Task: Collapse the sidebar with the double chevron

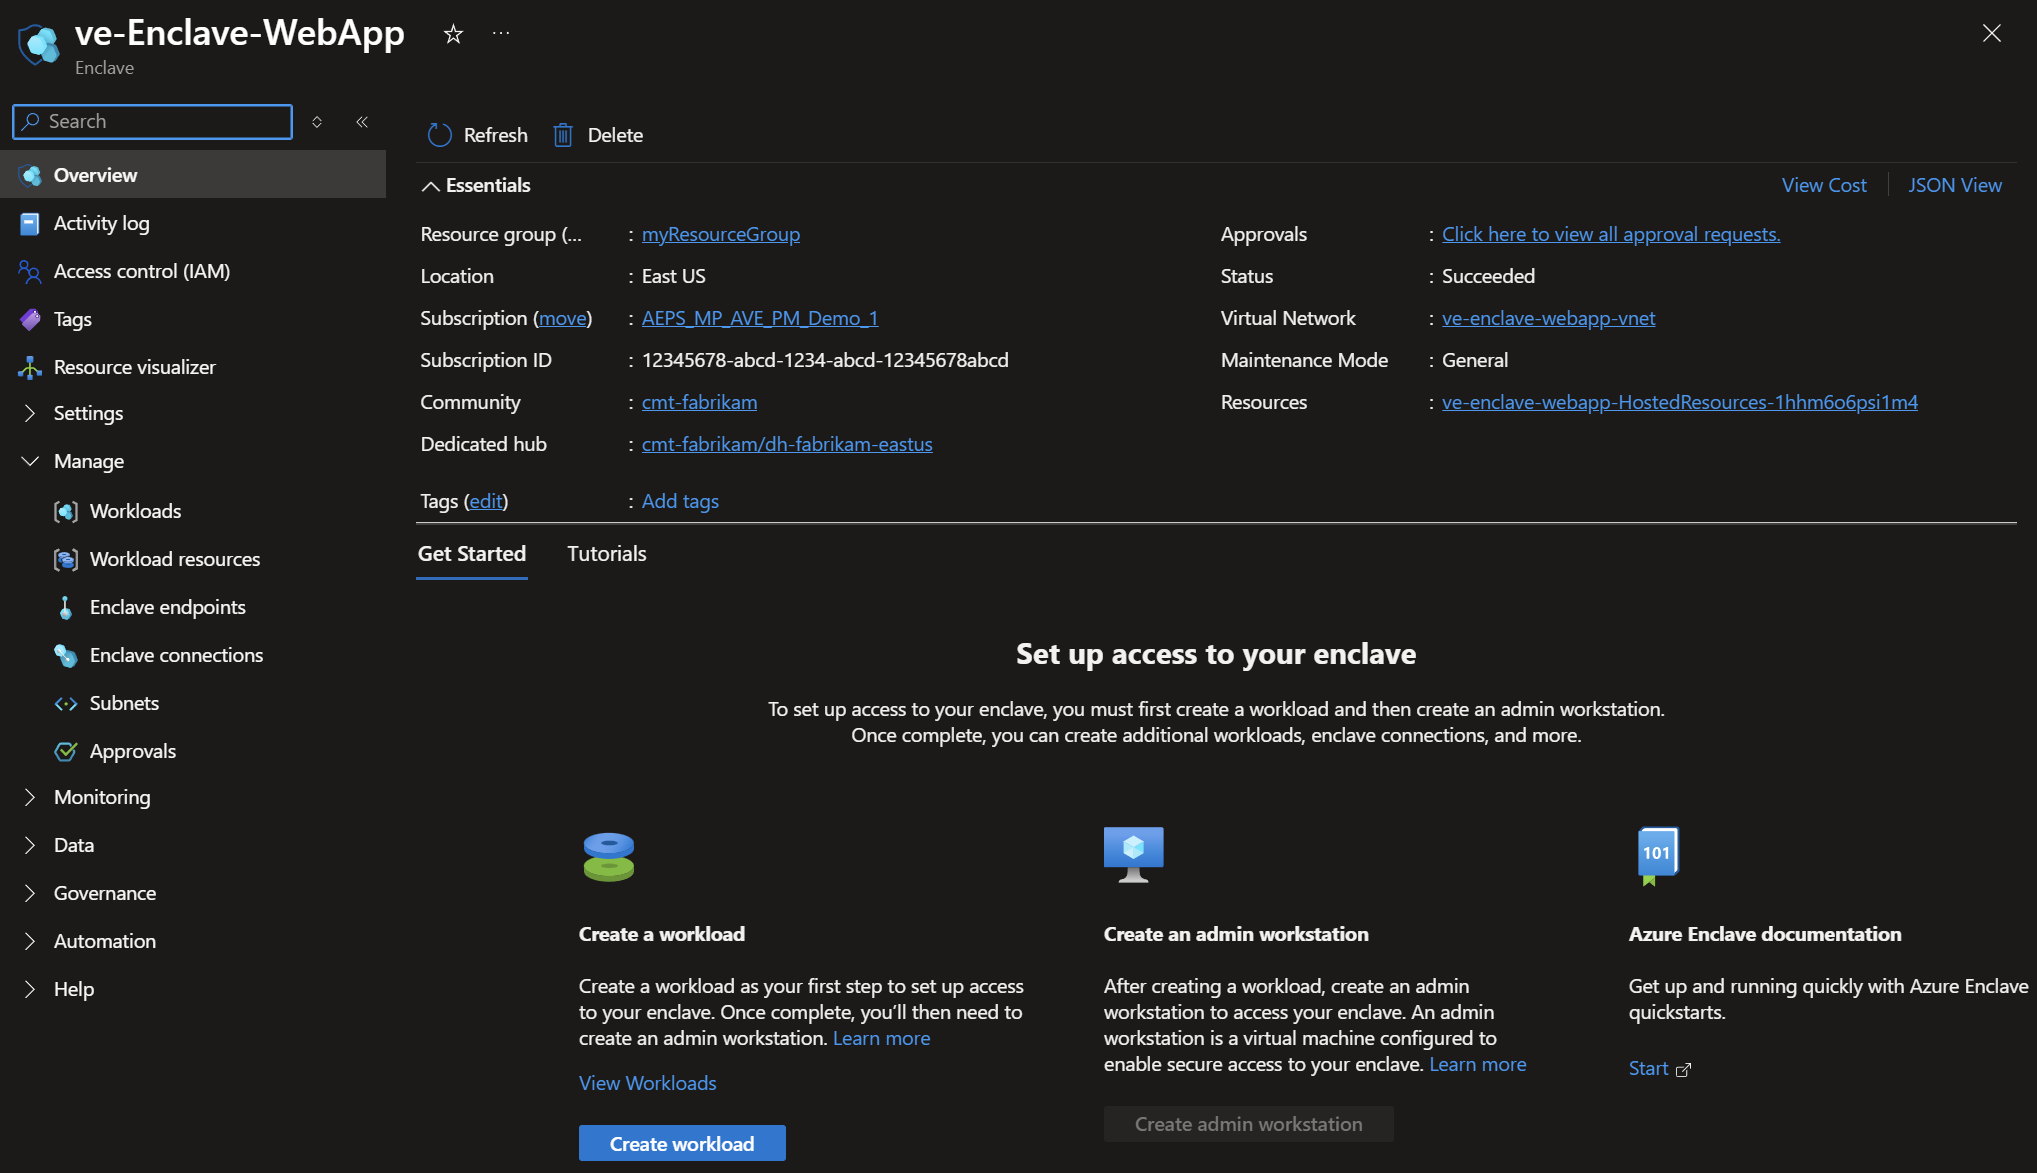Action: pos(362,122)
